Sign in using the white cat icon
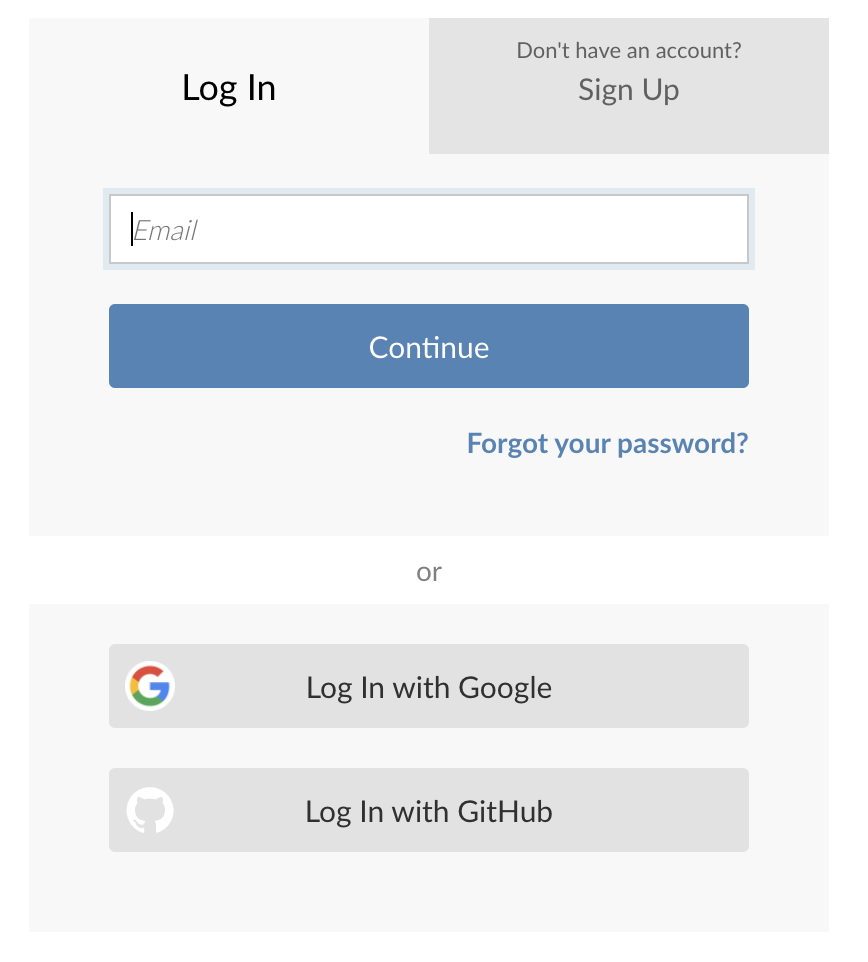 [x=150, y=810]
